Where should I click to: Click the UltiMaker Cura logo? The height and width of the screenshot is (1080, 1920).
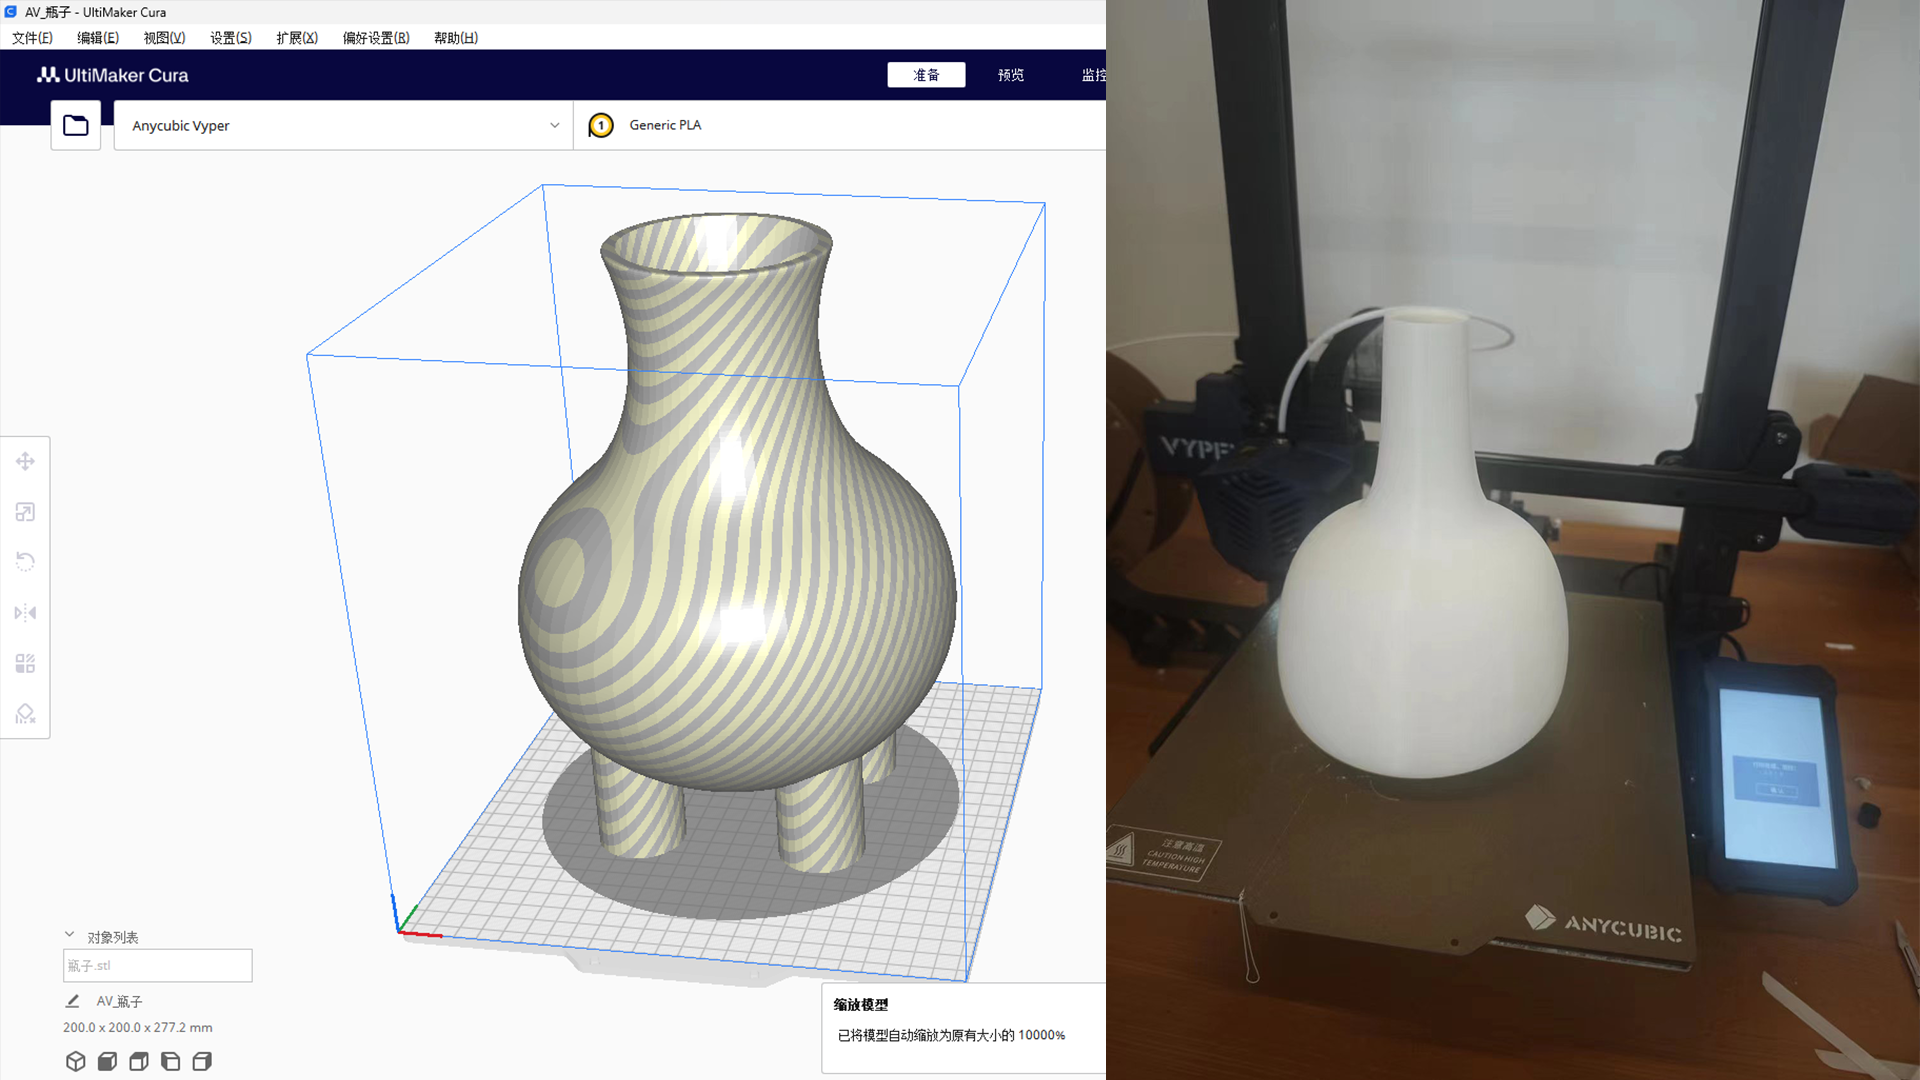(113, 75)
